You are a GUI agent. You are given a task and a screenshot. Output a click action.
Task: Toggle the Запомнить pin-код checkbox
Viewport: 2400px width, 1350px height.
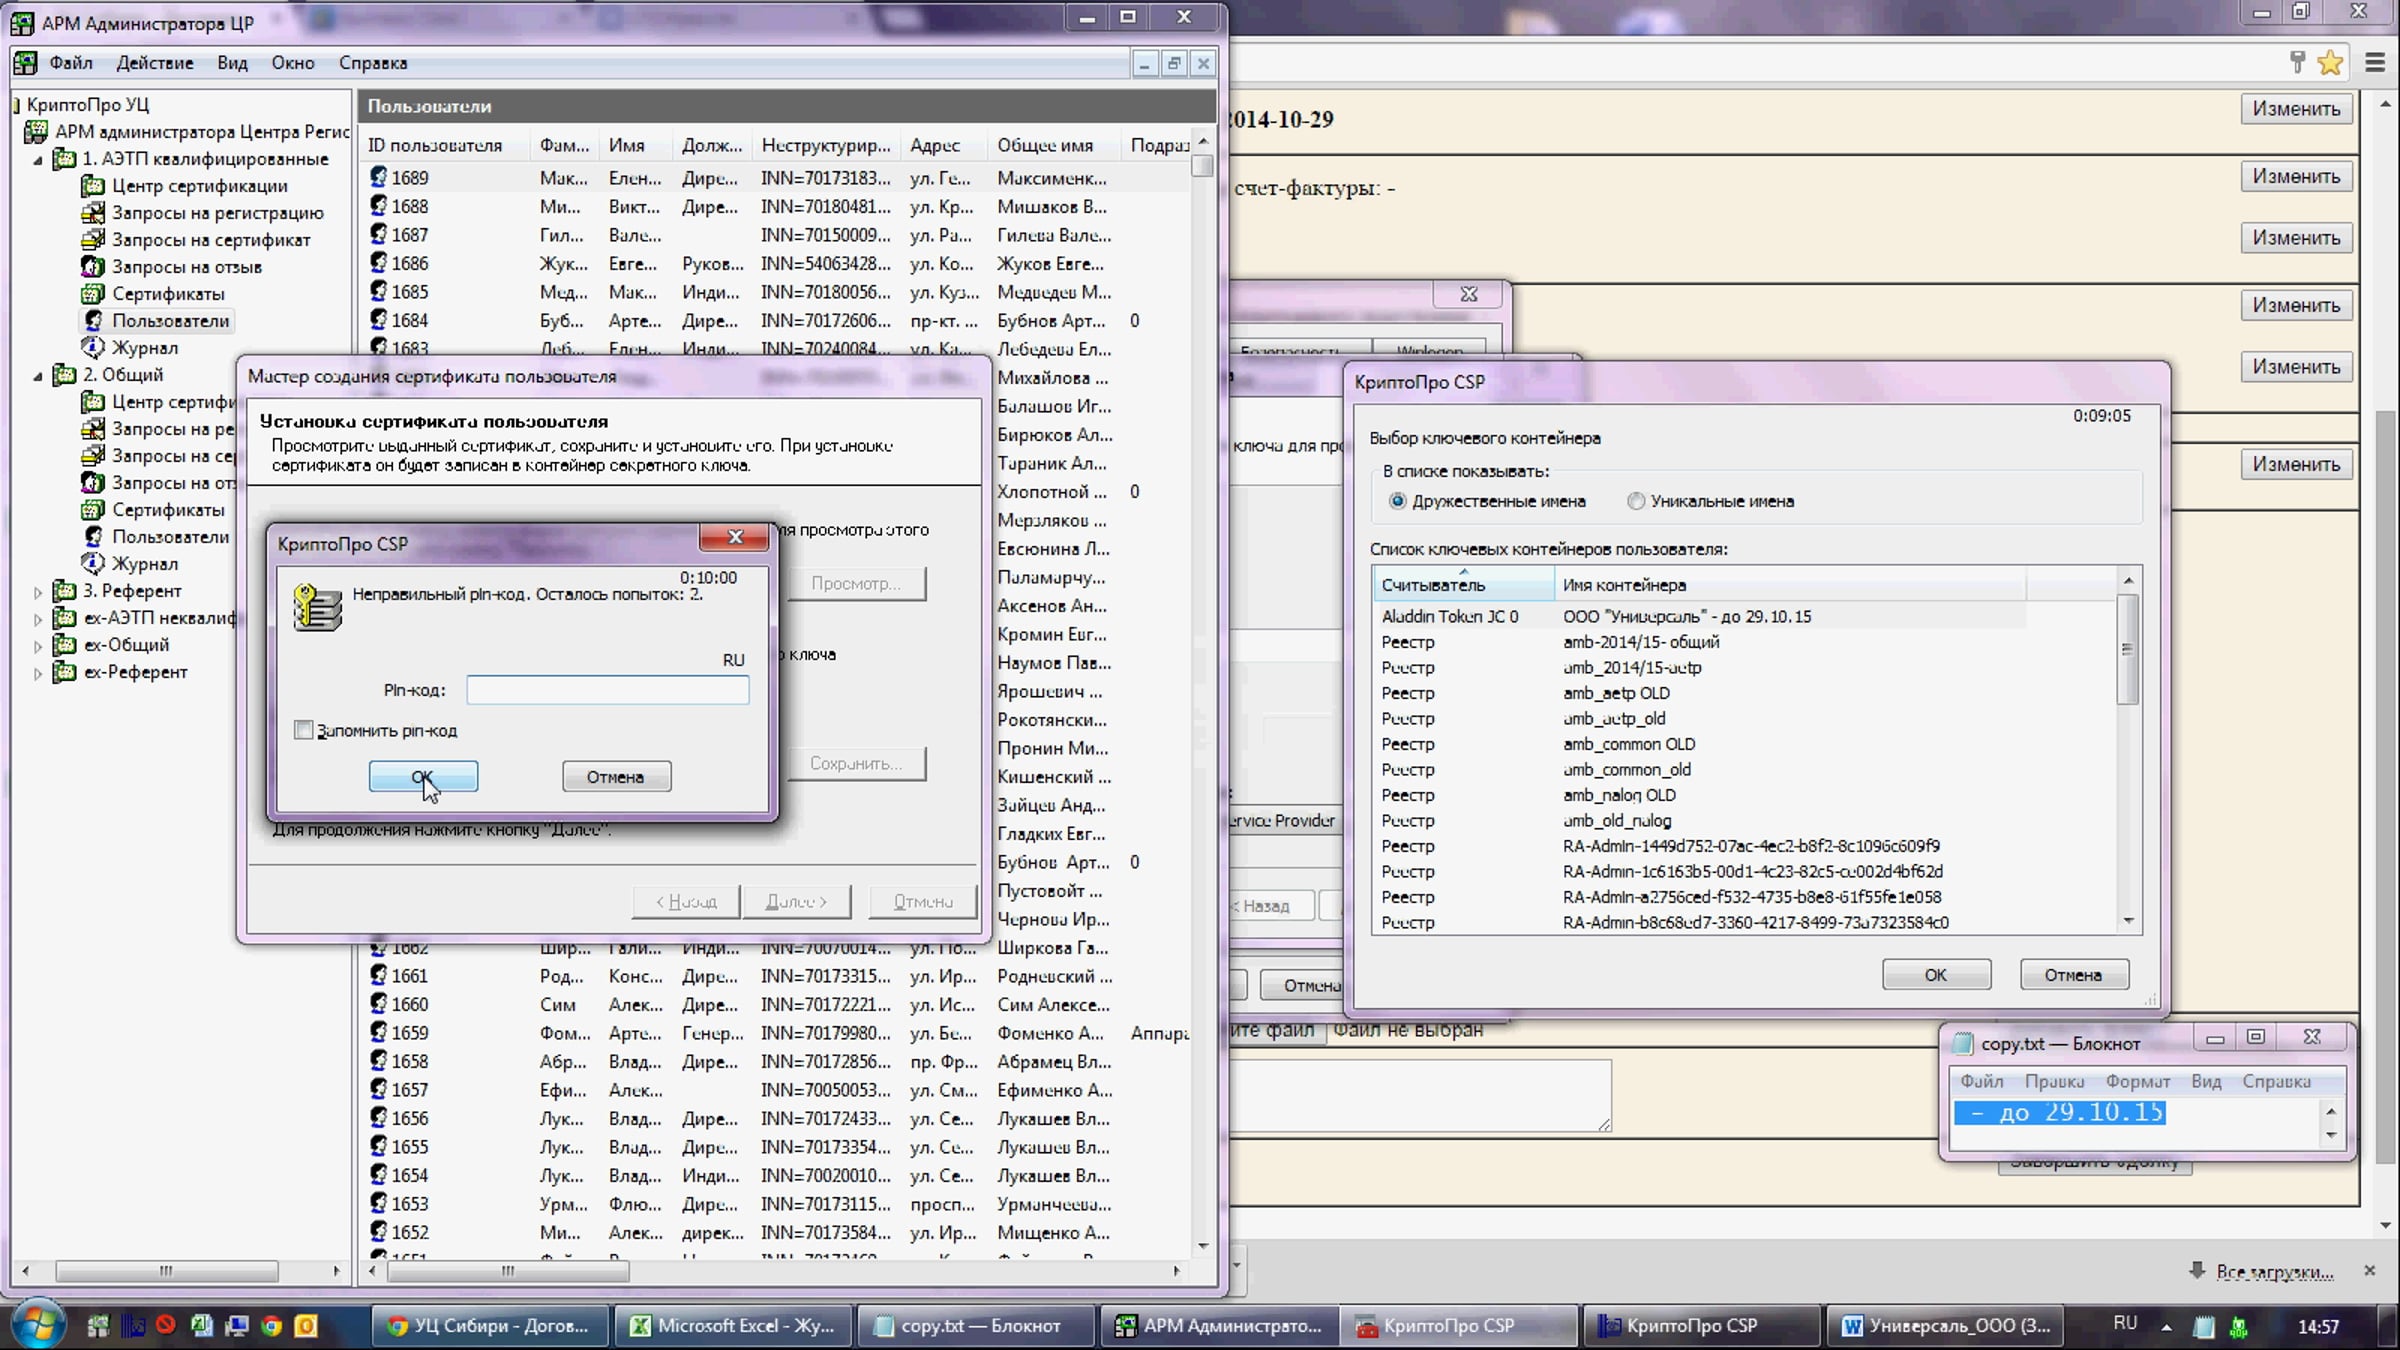click(x=303, y=730)
